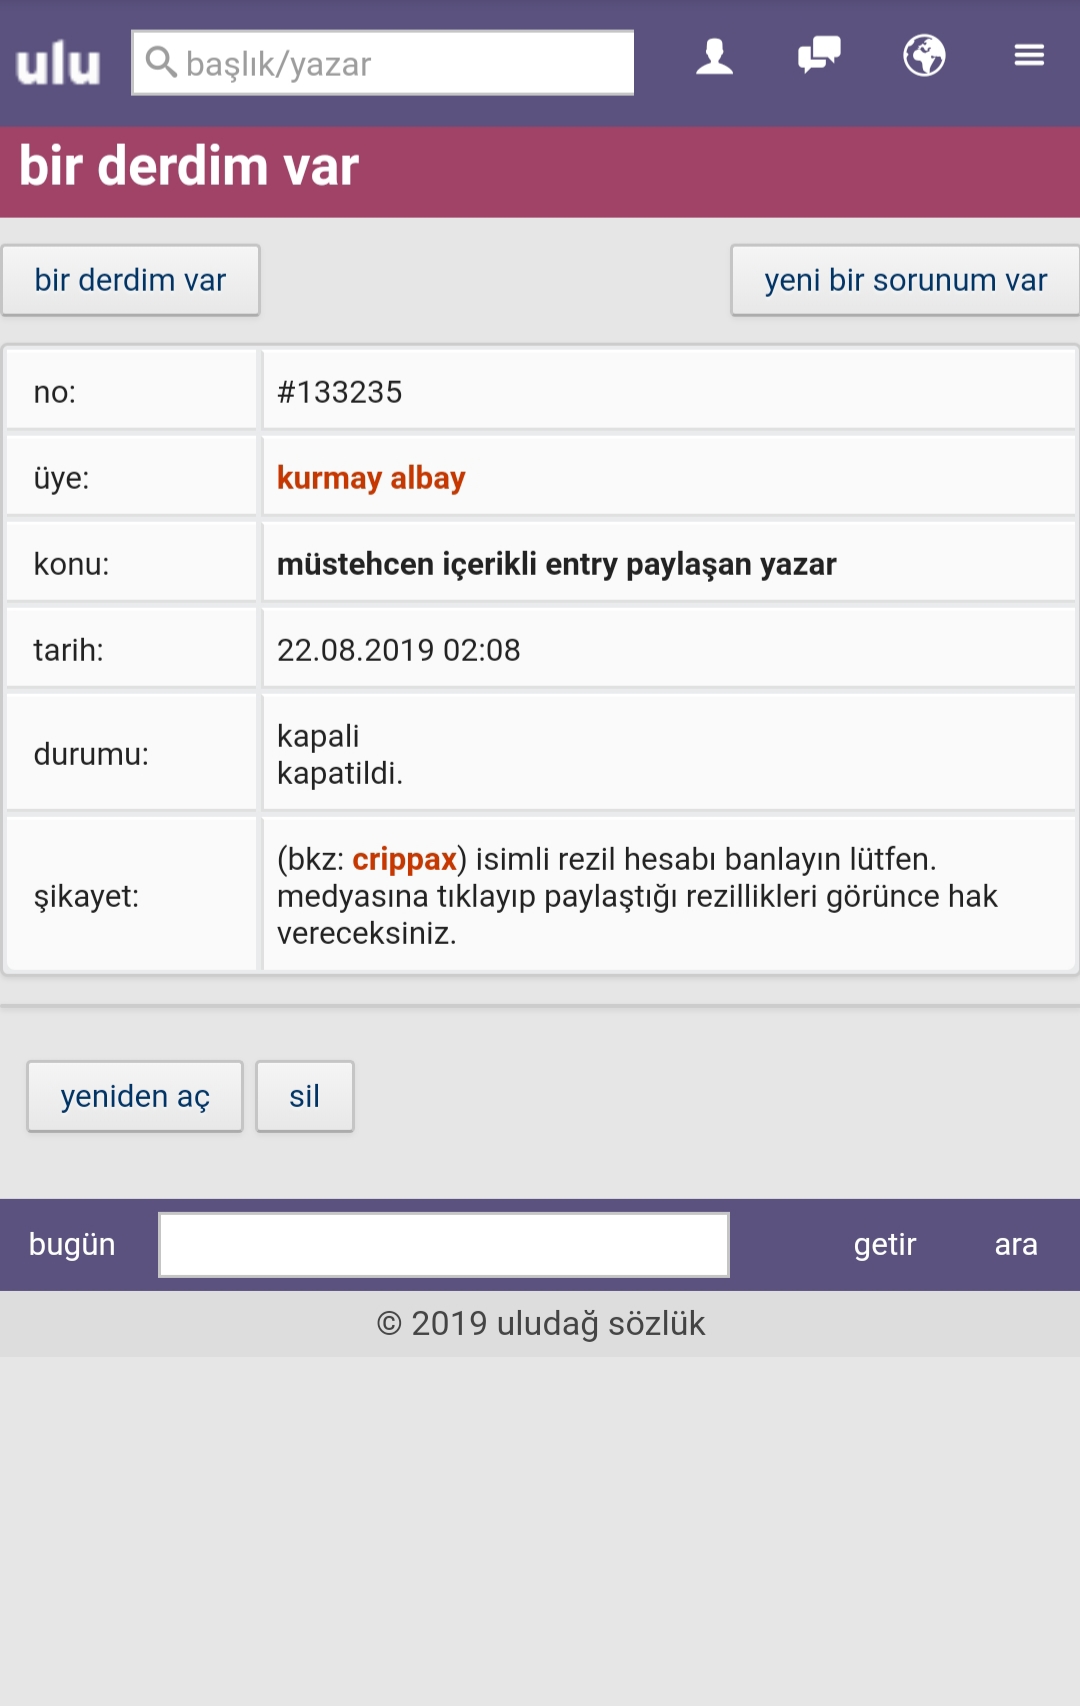
Task: Click the ticket number #133235
Action: (340, 392)
